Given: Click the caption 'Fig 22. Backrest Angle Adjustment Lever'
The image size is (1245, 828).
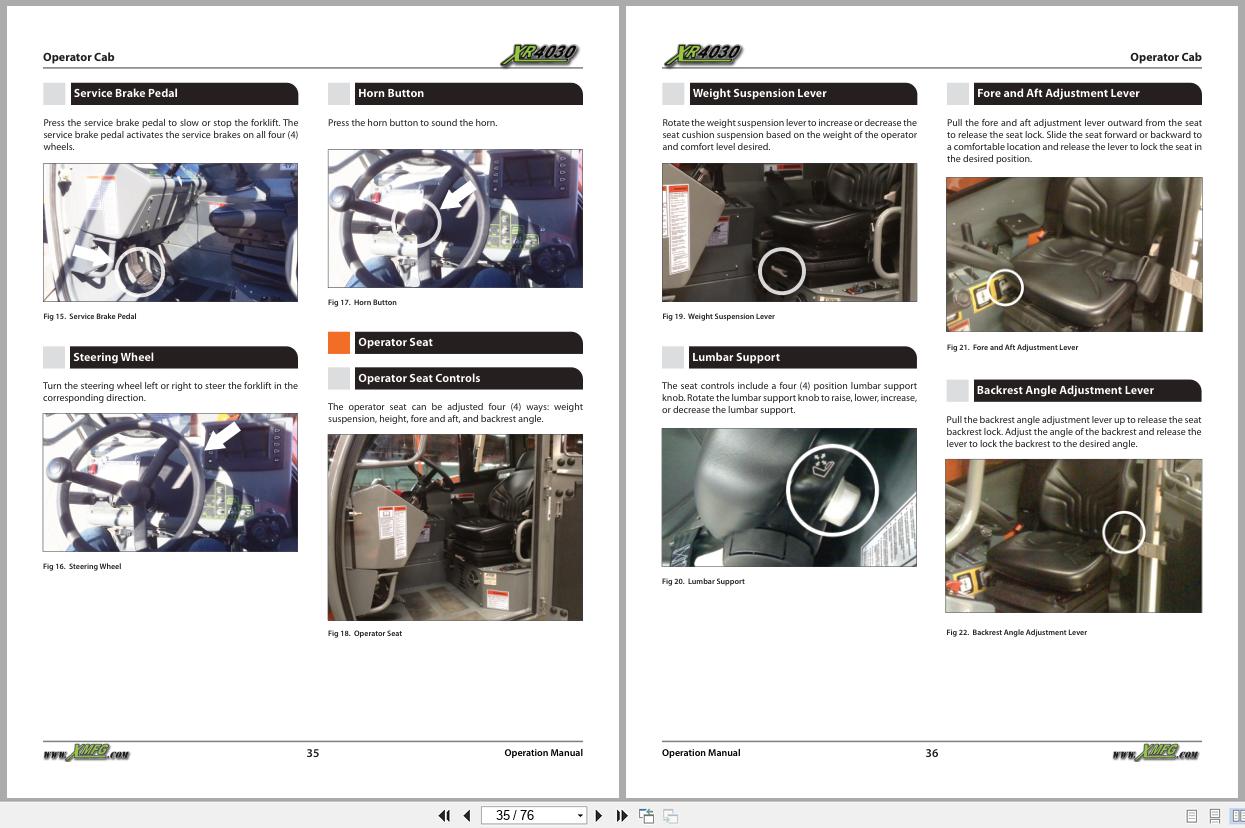Looking at the screenshot, I should point(1016,633).
